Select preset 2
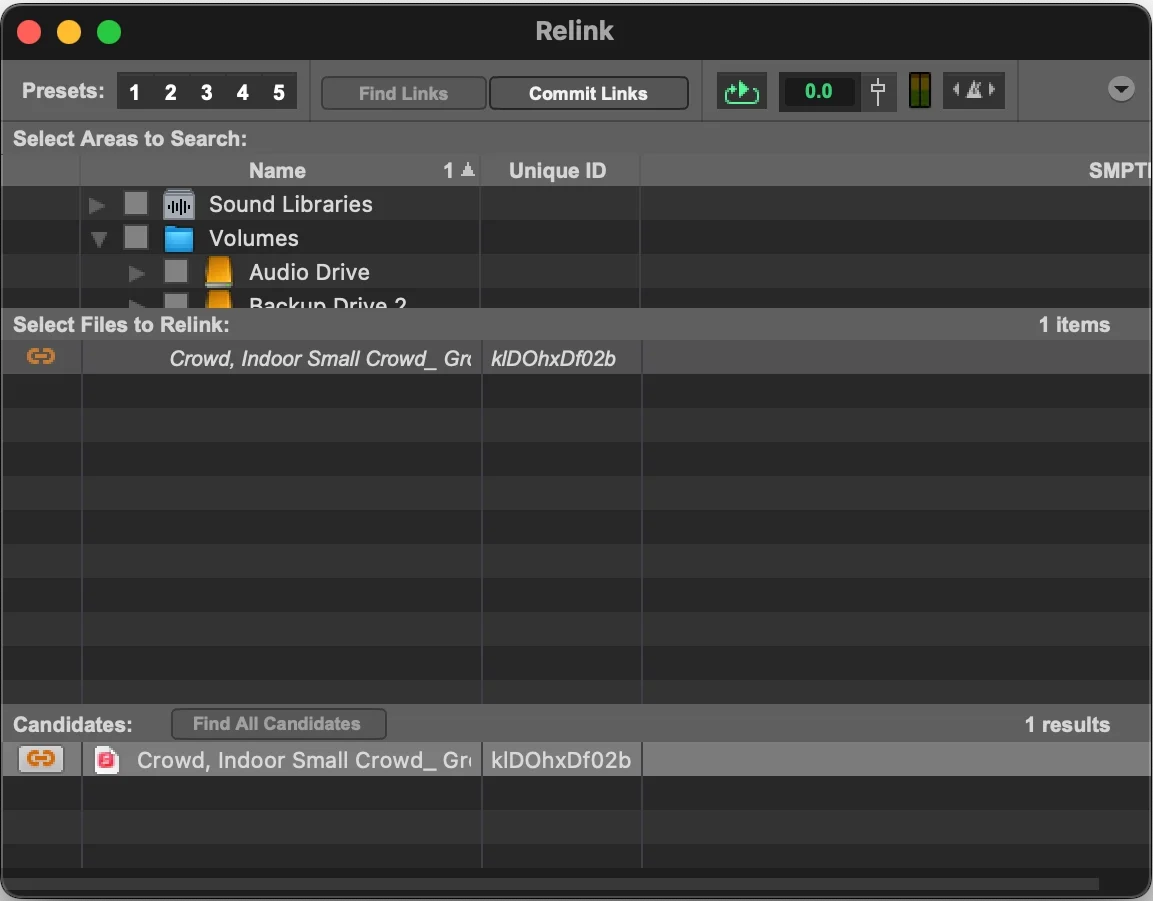 pos(171,92)
